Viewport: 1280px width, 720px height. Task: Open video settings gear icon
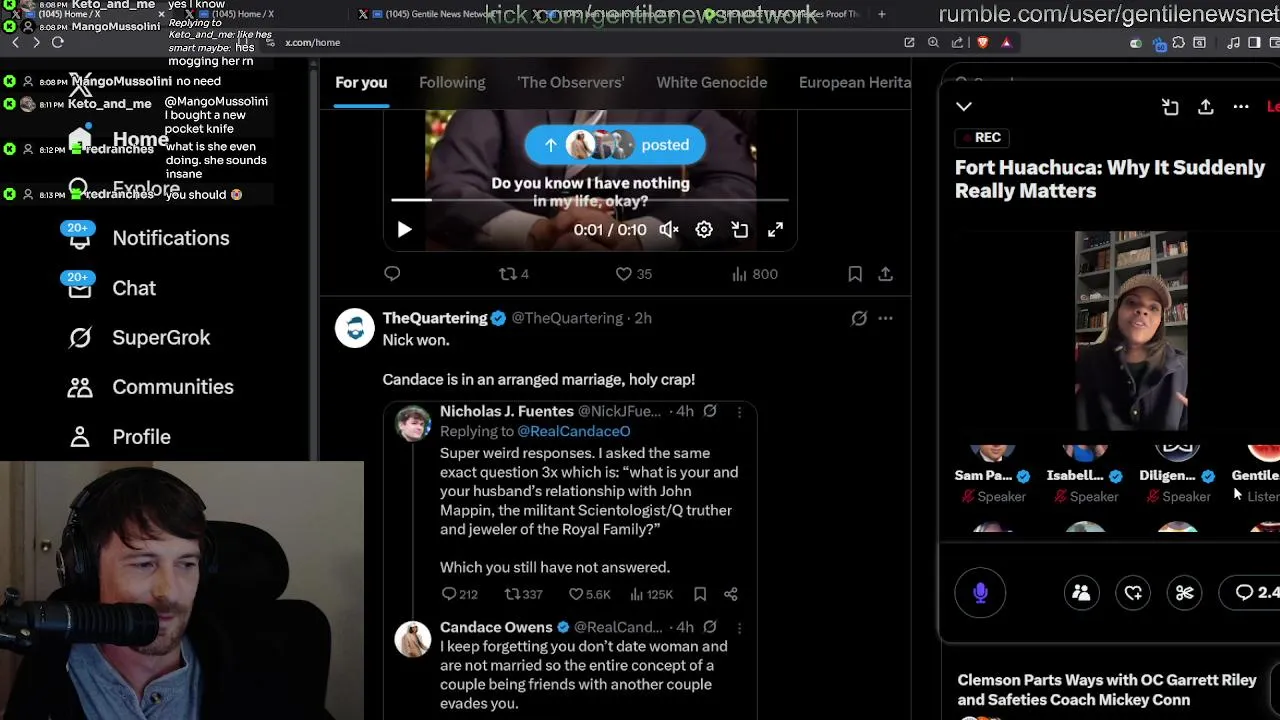[x=704, y=230]
